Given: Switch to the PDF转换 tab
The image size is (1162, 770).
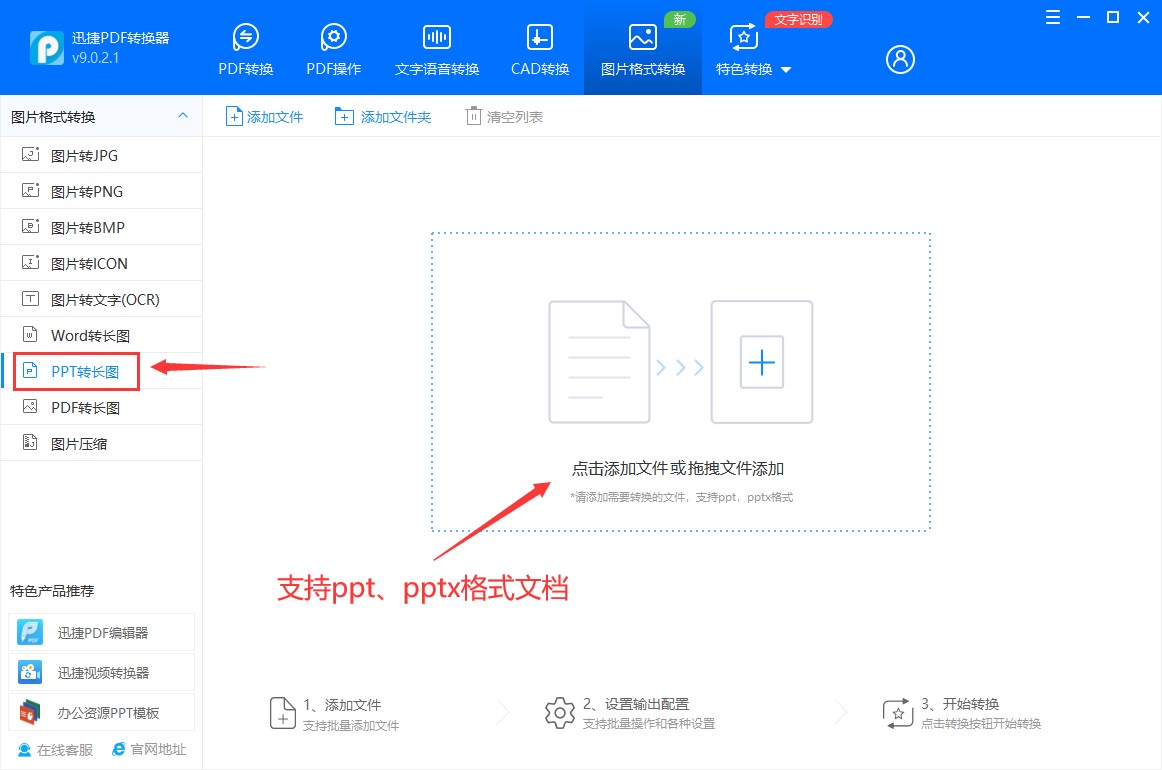Looking at the screenshot, I should tap(244, 47).
